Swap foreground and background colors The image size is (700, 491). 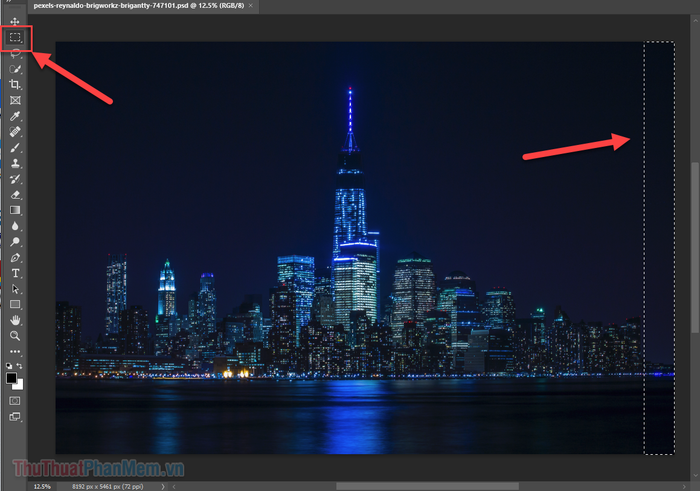coord(21,367)
